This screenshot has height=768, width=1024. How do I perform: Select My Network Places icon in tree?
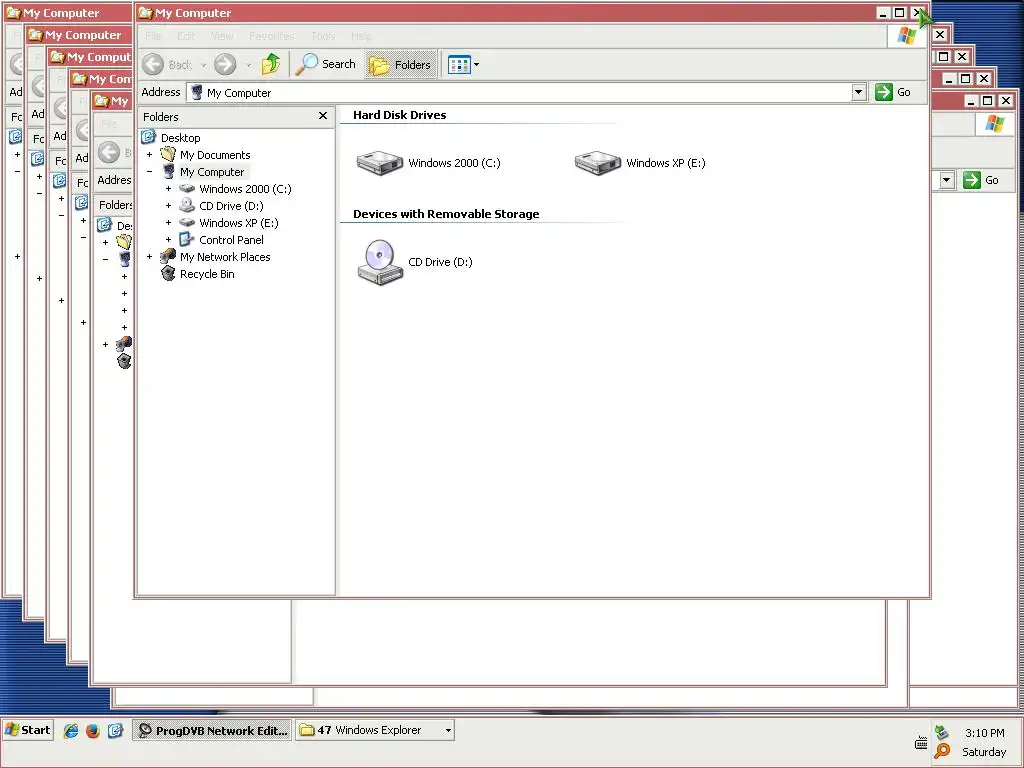[168, 256]
